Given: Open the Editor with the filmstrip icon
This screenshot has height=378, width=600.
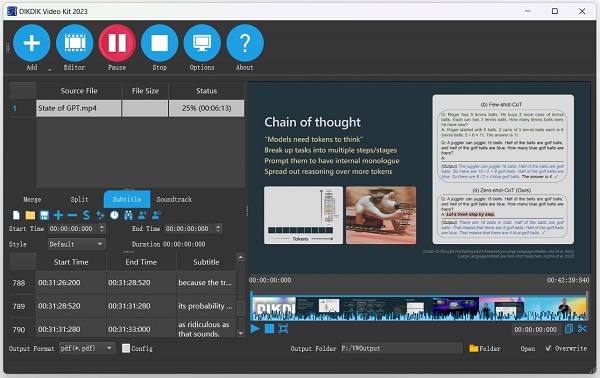Looking at the screenshot, I should (x=75, y=43).
